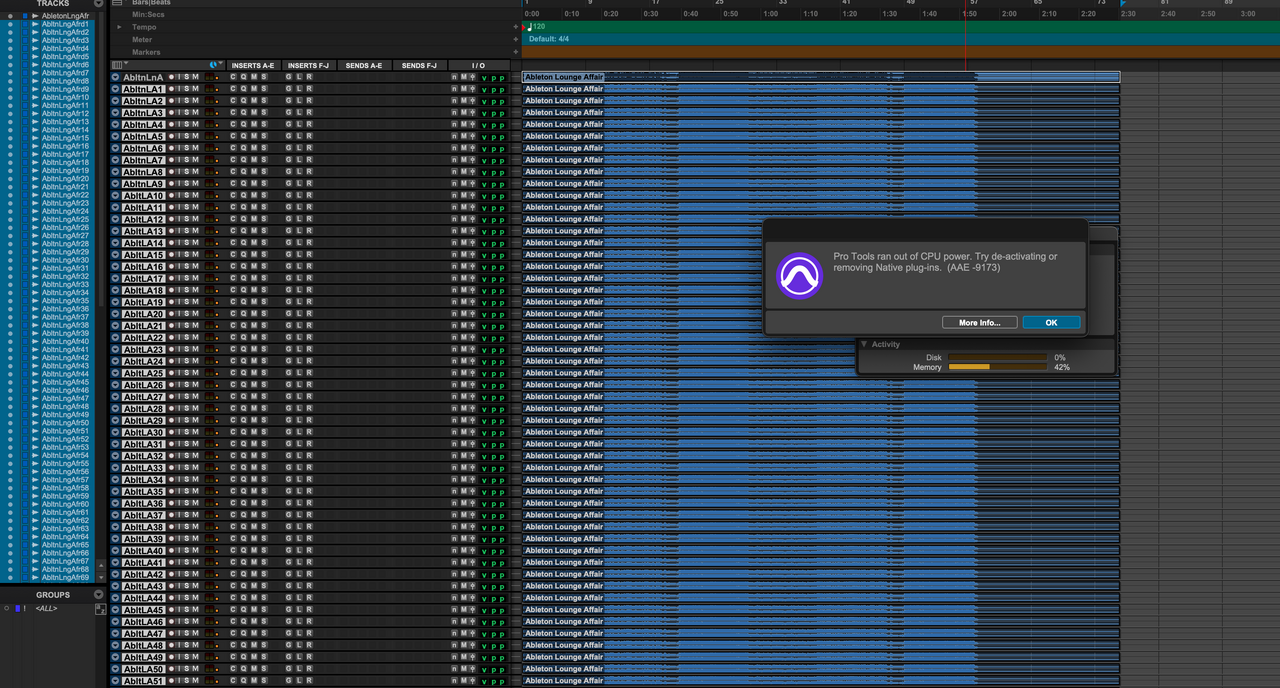
Task: Click insert C on track AbltnLA1
Action: [x=233, y=89]
